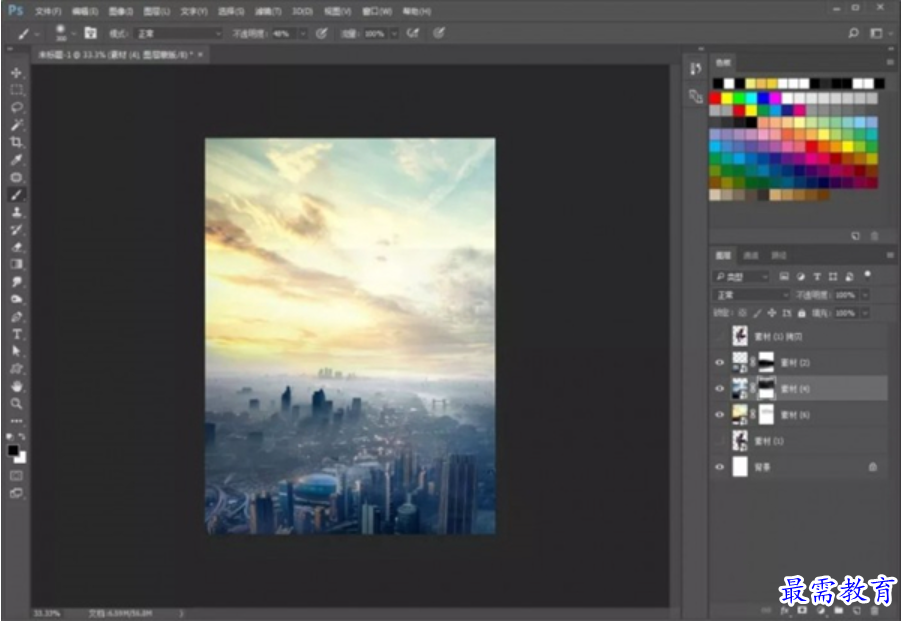Open layer opacity dropdown arrow
903x622 pixels.
pos(865,295)
